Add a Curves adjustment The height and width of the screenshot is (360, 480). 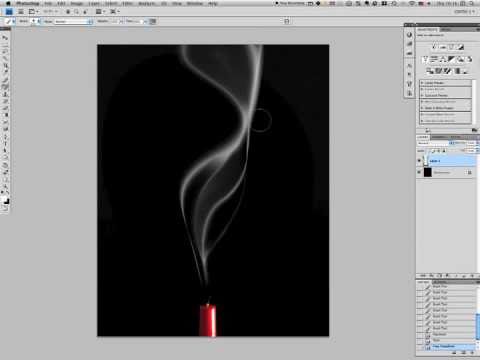(x=452, y=47)
